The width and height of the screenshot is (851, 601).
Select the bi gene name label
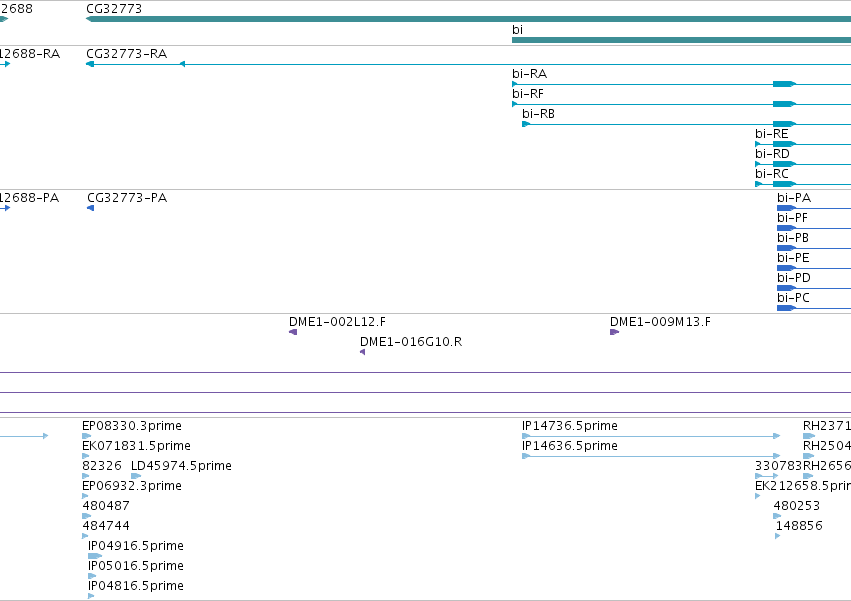pyautogui.click(x=517, y=30)
